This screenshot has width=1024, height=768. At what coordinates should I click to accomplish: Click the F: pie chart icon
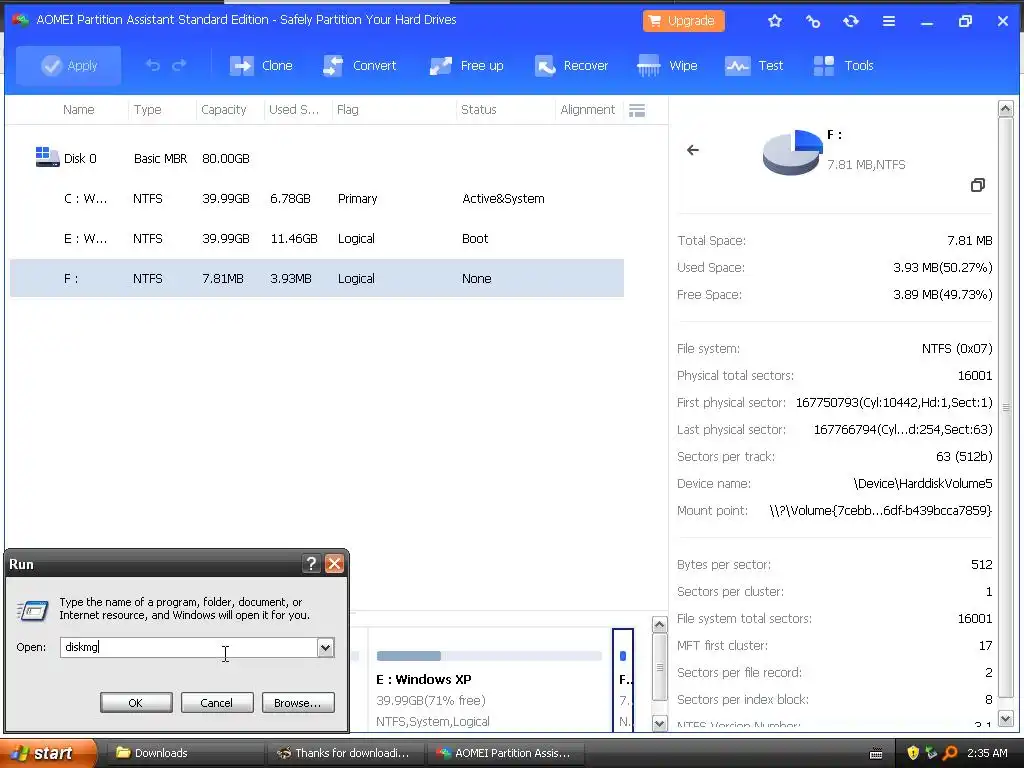792,152
